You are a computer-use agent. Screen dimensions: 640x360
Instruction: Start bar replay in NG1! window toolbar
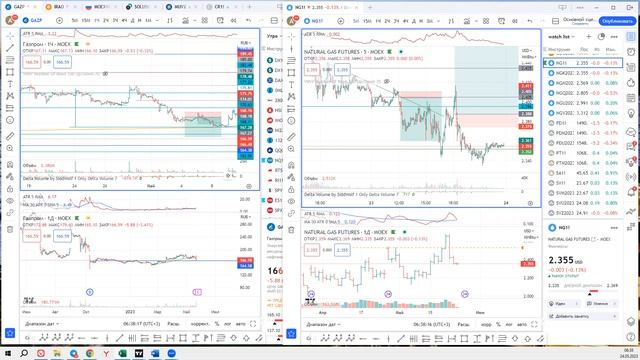point(515,21)
